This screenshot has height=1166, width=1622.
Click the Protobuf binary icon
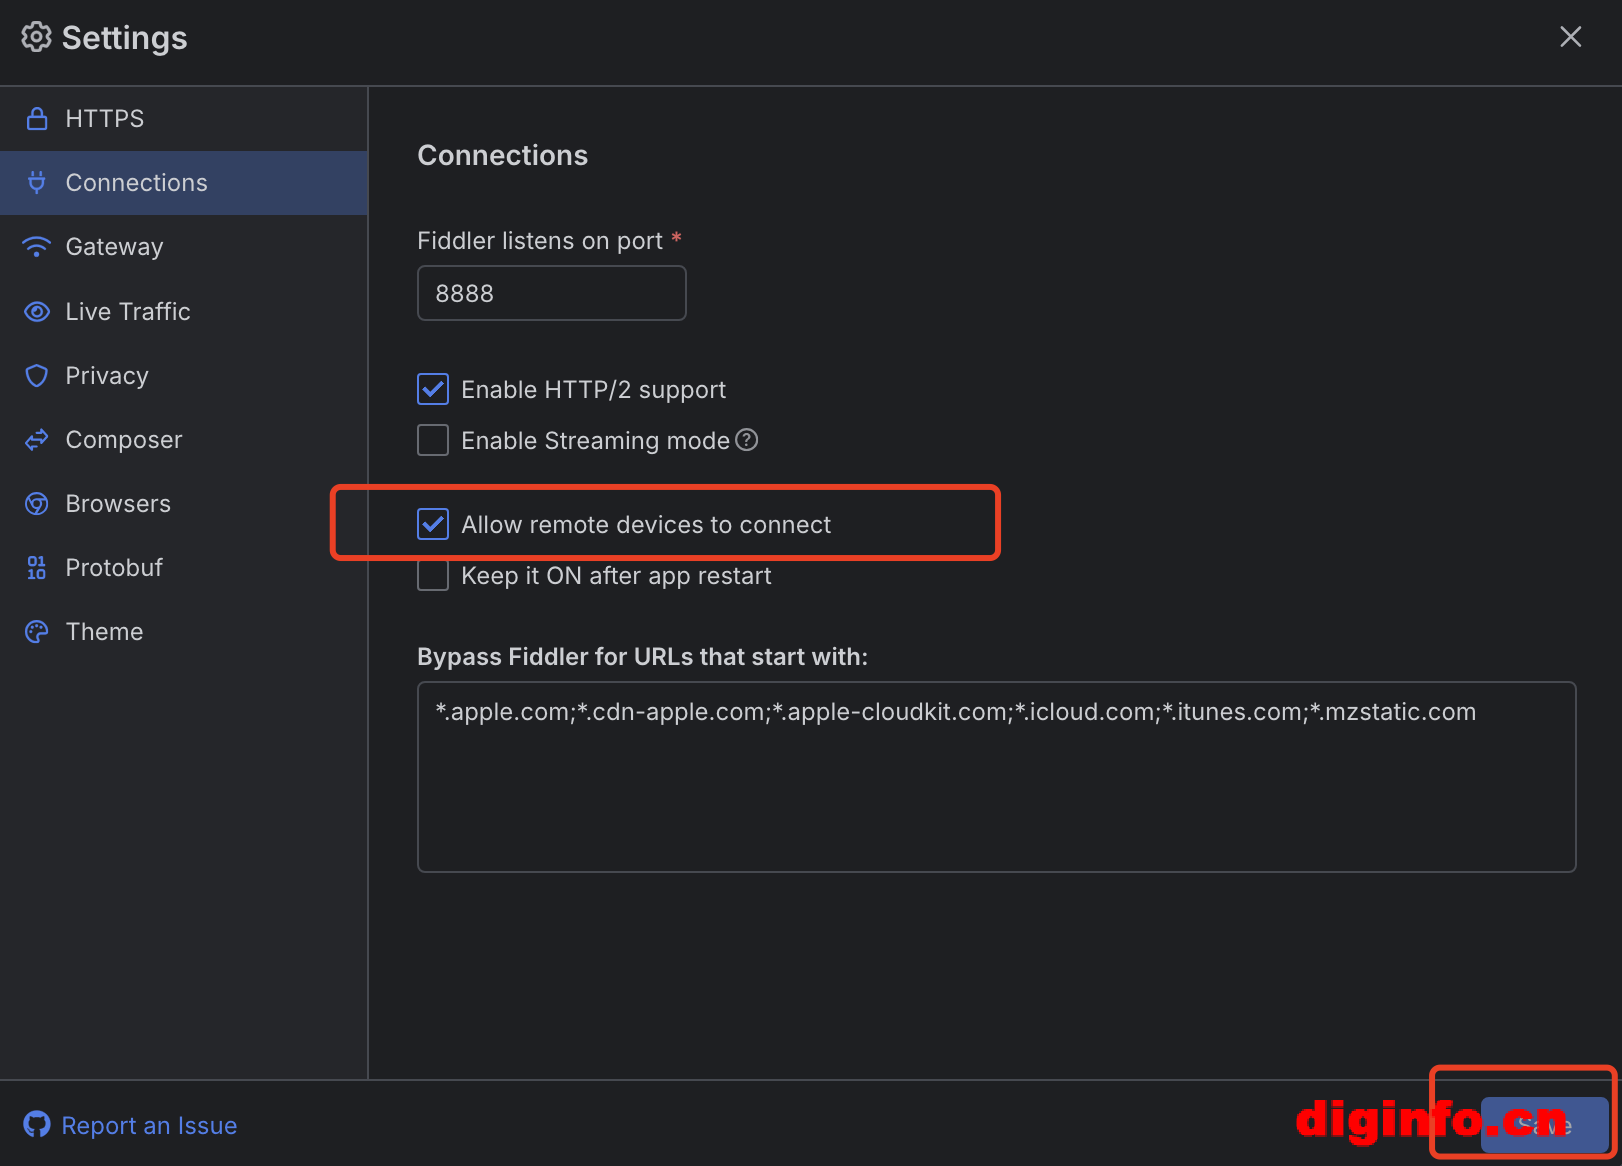[x=37, y=568]
